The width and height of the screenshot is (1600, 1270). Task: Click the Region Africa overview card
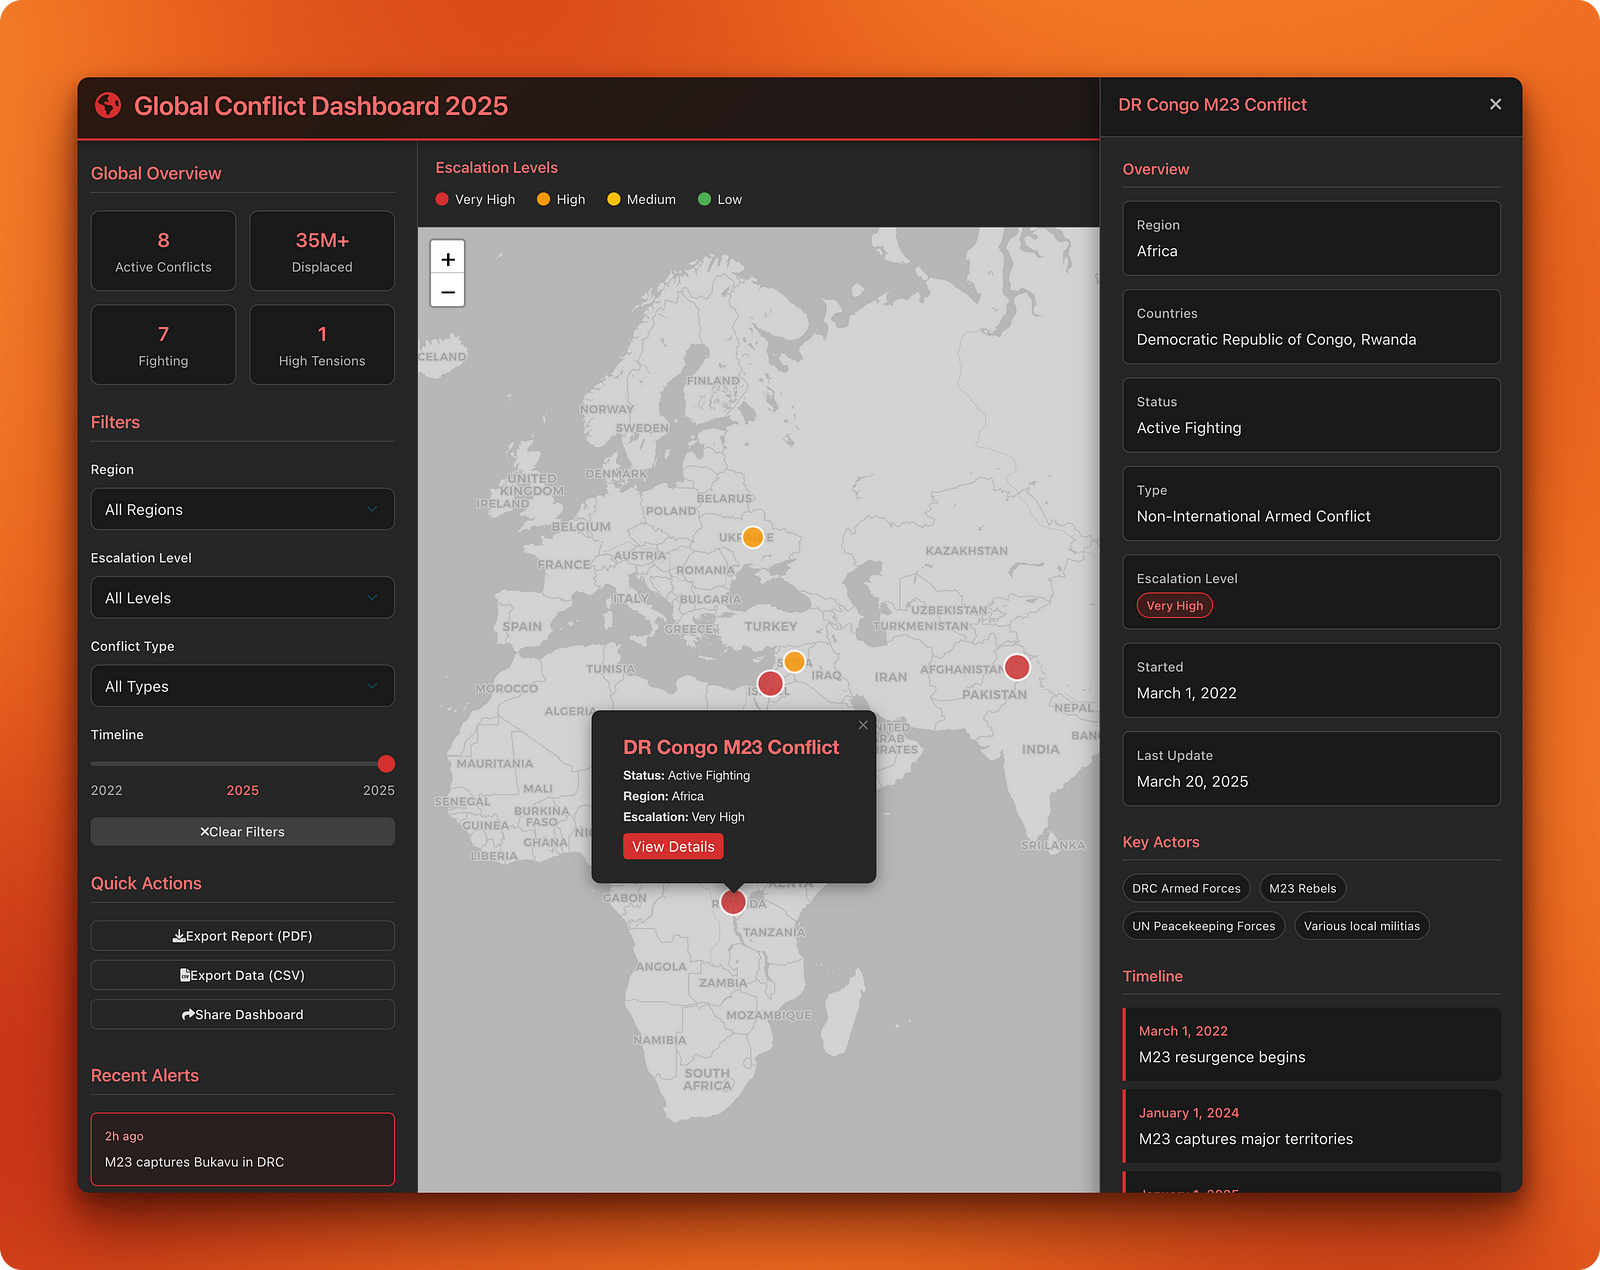click(x=1311, y=238)
